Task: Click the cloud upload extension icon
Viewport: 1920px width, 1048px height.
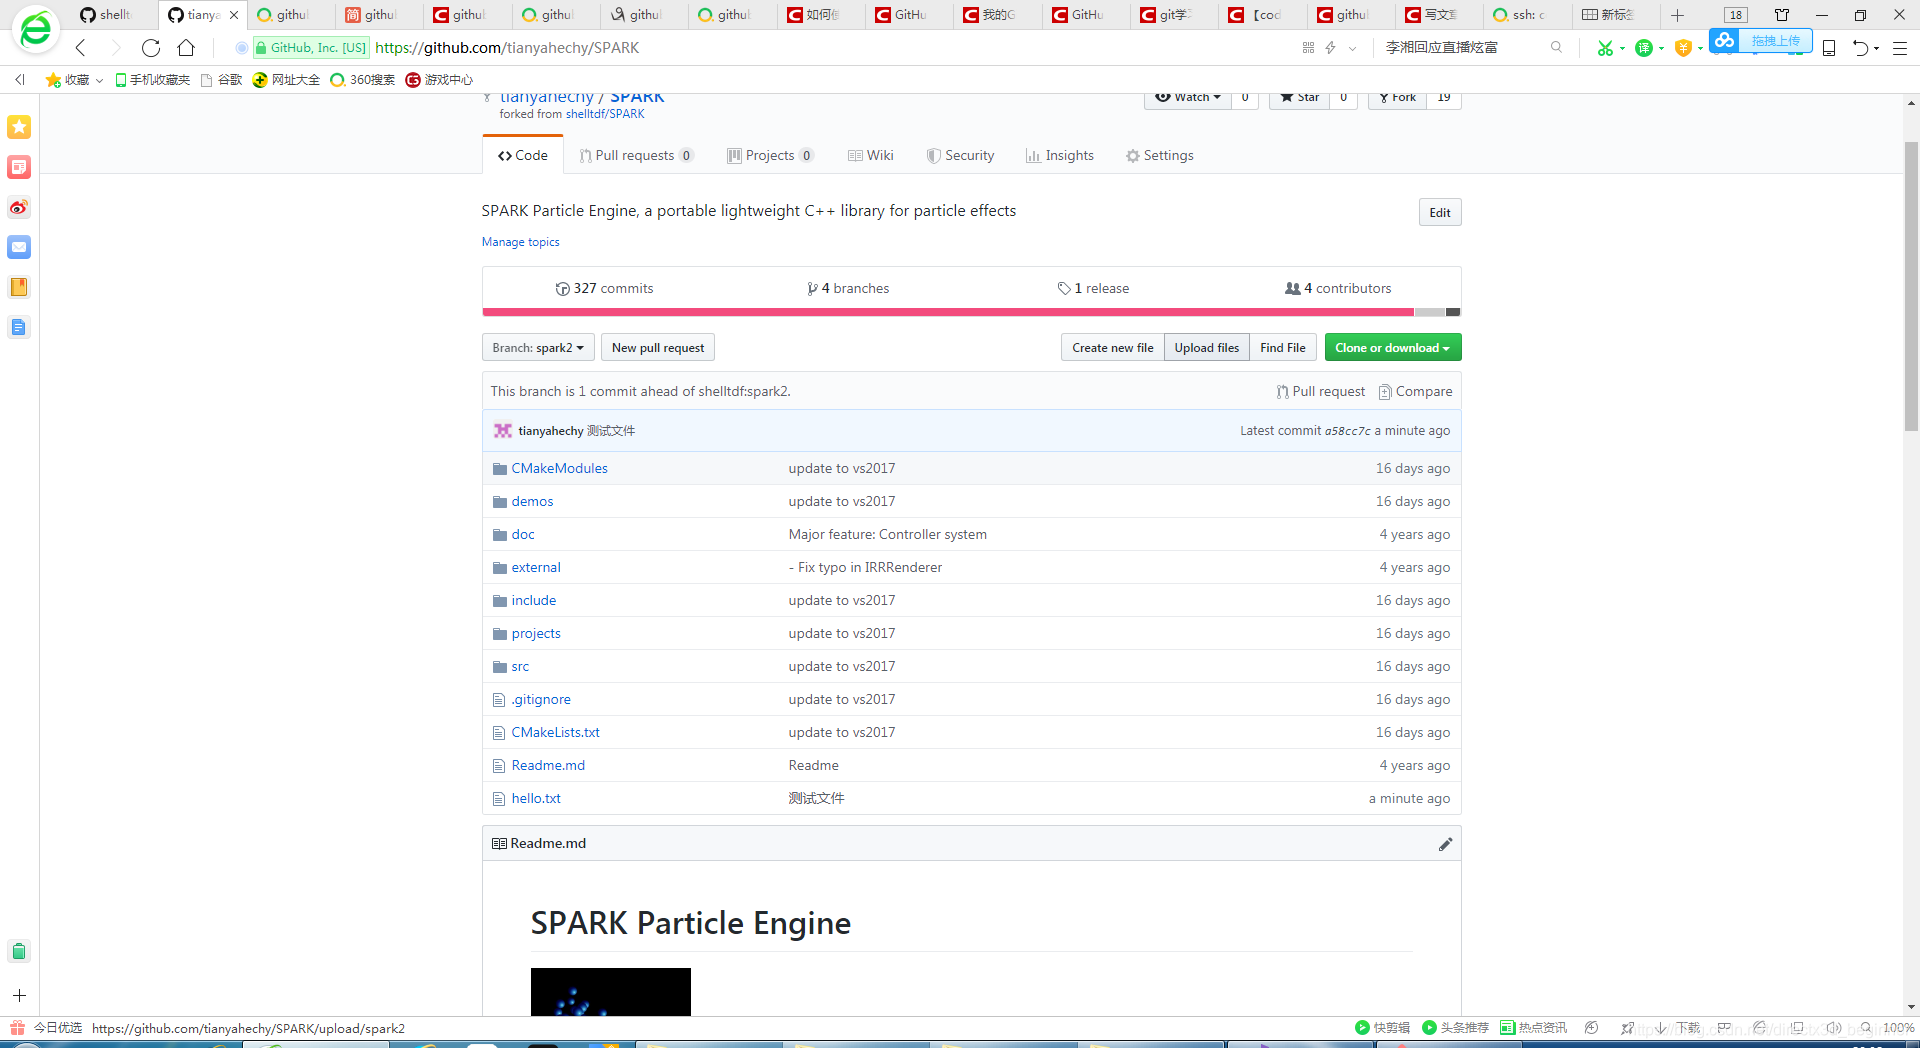Action: click(1723, 40)
